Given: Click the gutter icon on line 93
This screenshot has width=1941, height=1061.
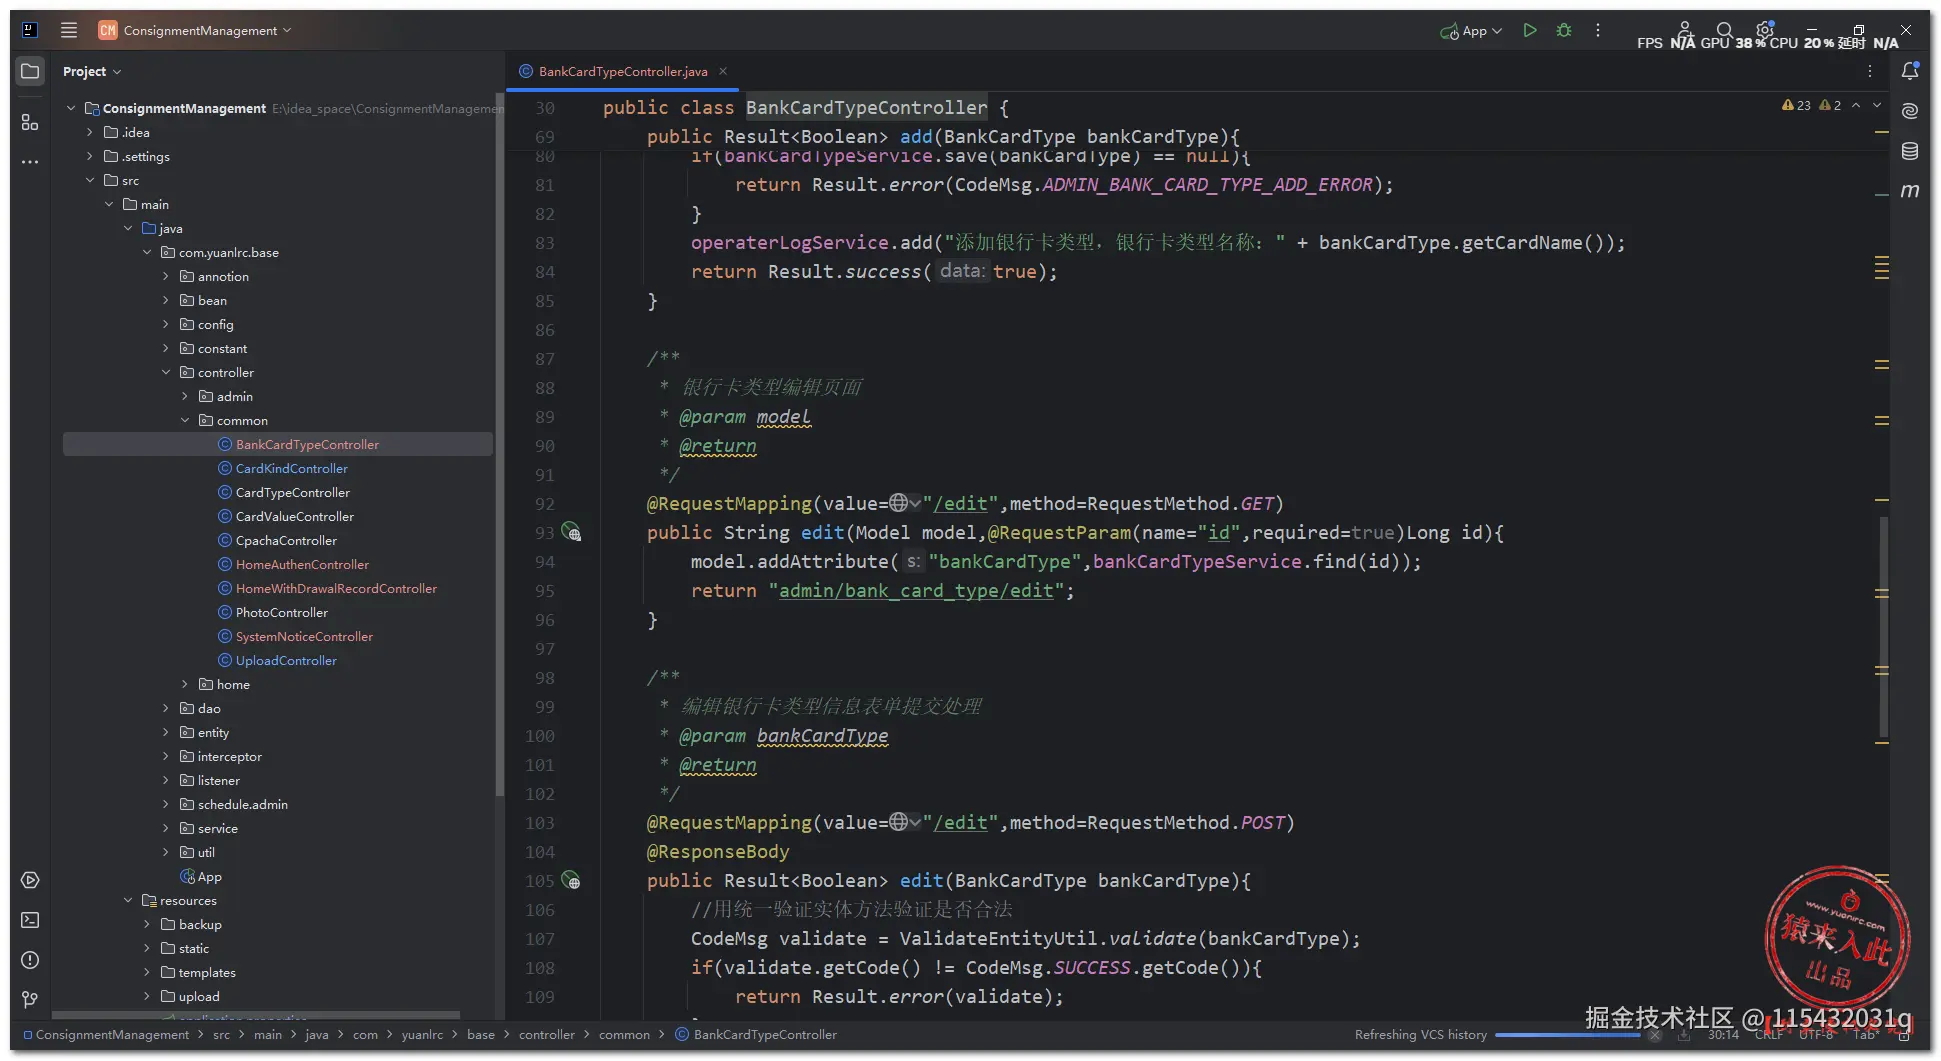Looking at the screenshot, I should [x=571, y=532].
